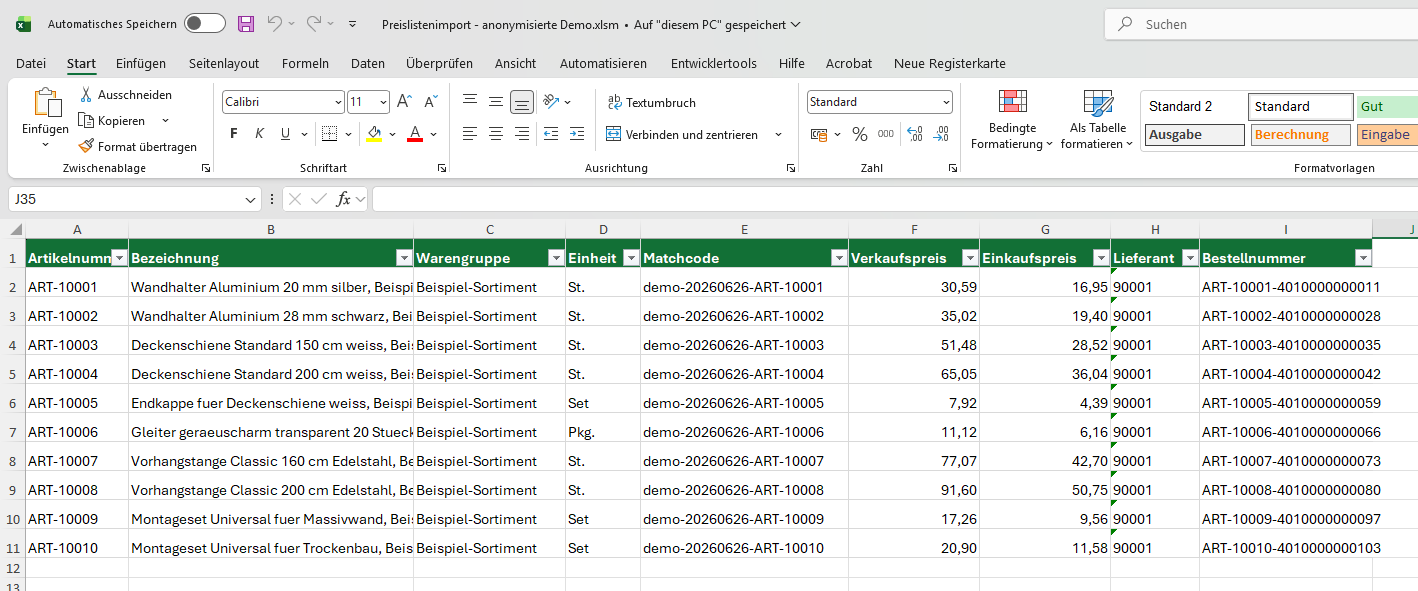1418x591 pixels.
Task: Click the Save icon in title bar
Action: 246,24
